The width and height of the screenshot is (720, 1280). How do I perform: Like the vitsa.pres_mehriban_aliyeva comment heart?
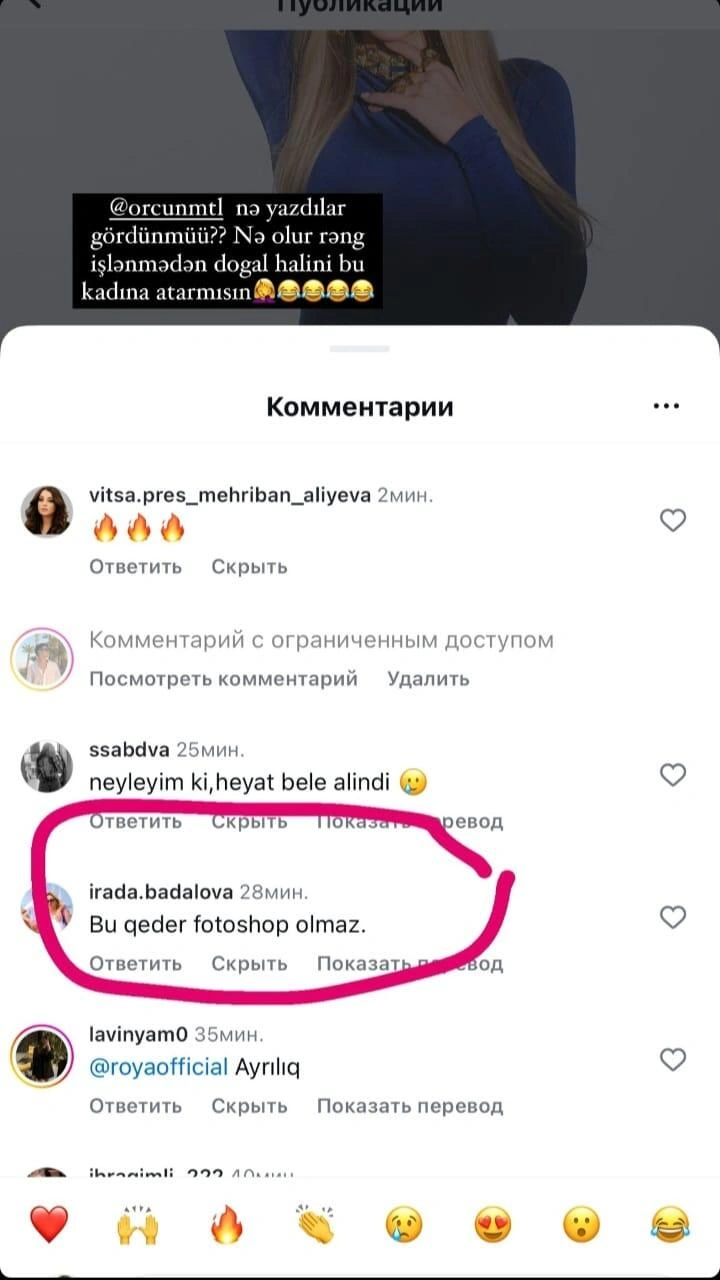pos(674,520)
